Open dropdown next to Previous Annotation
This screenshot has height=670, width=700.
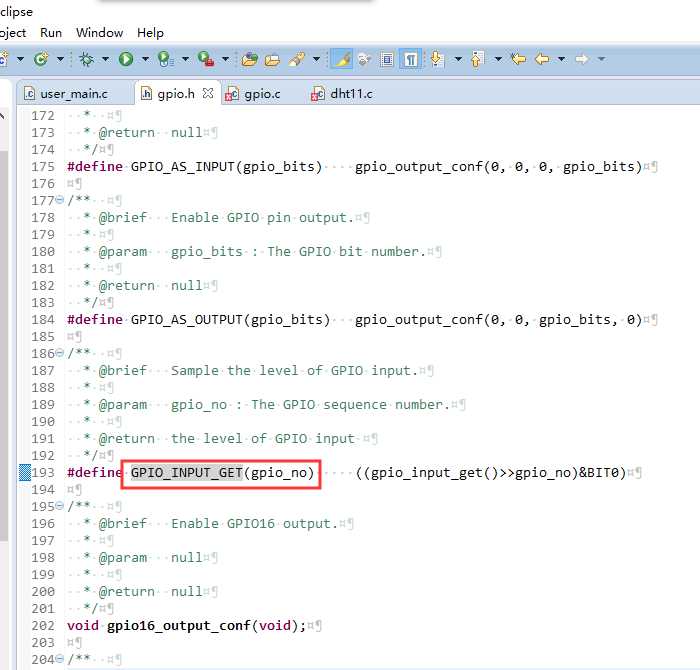[498, 59]
